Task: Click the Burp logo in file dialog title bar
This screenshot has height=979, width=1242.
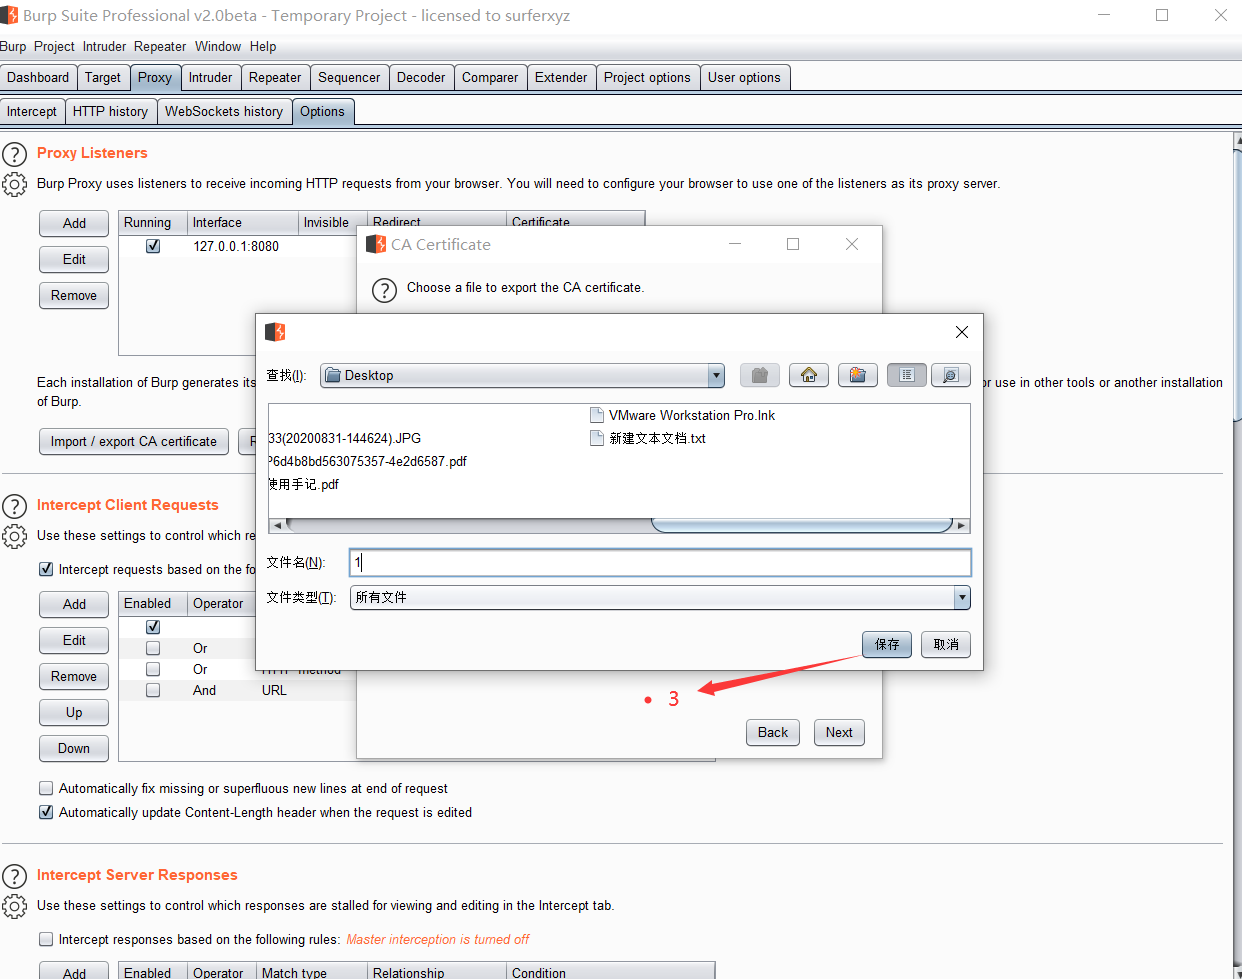Action: pos(275,332)
